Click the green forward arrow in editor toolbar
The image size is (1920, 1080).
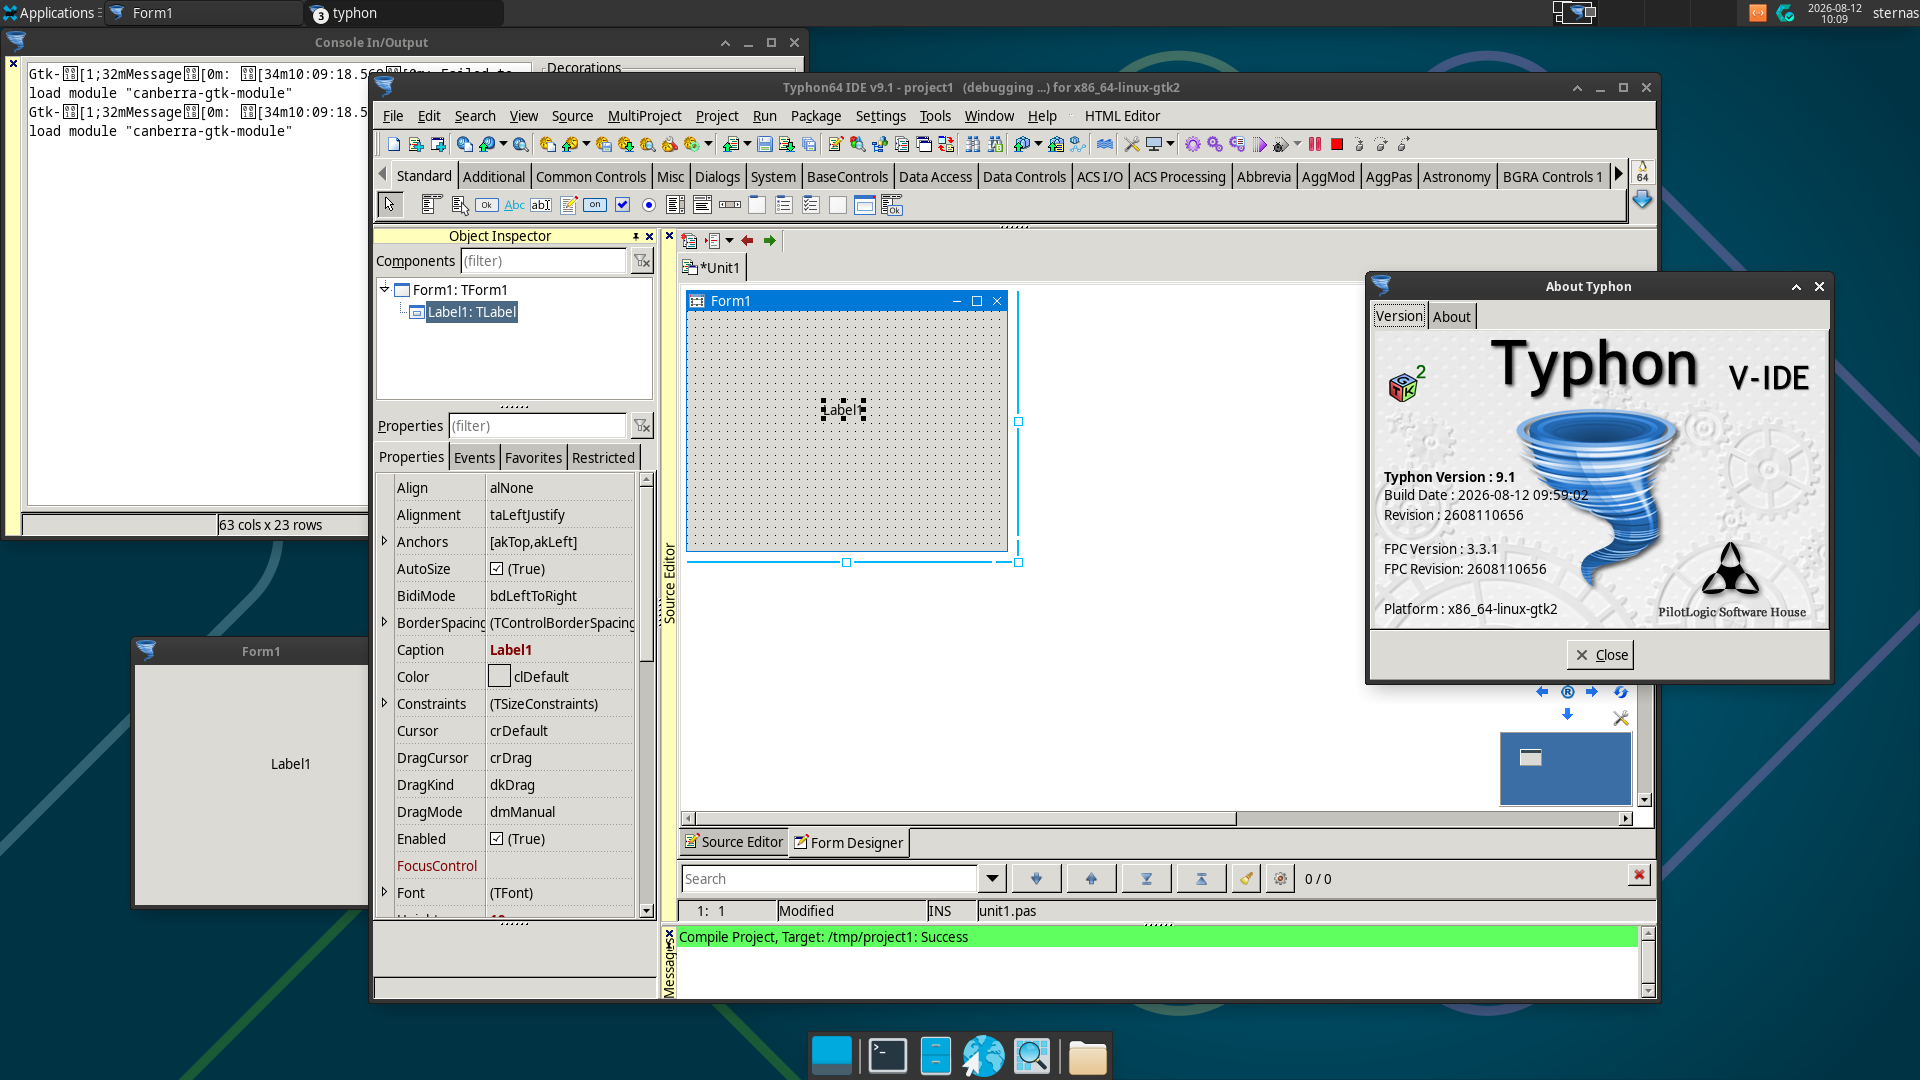pos(769,241)
